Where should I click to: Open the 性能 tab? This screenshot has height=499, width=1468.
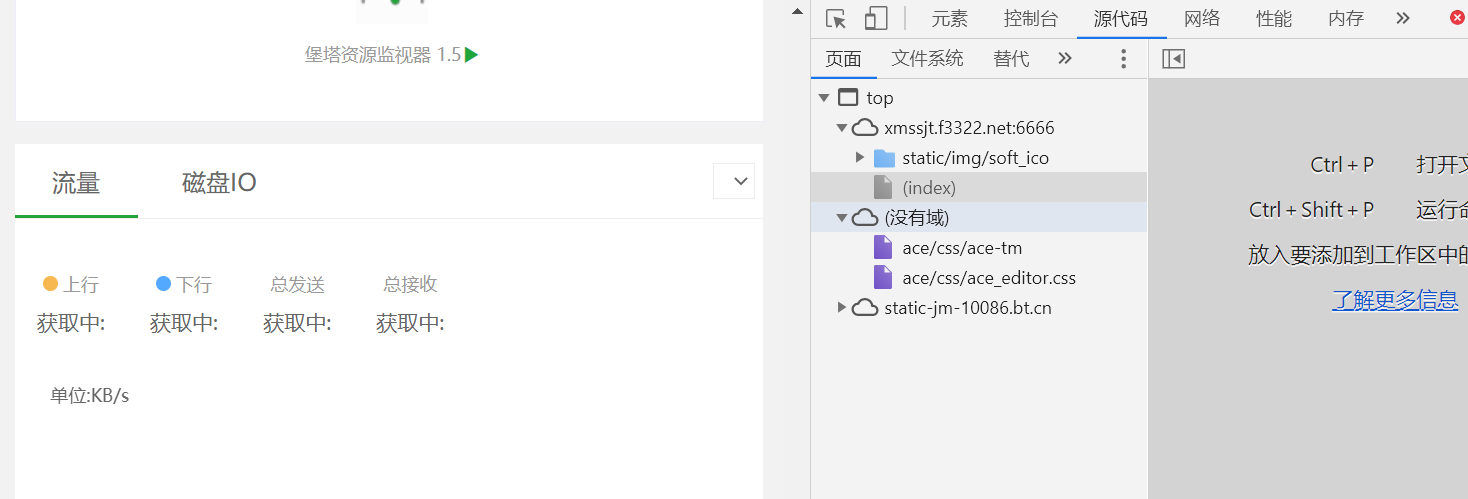click(1274, 18)
